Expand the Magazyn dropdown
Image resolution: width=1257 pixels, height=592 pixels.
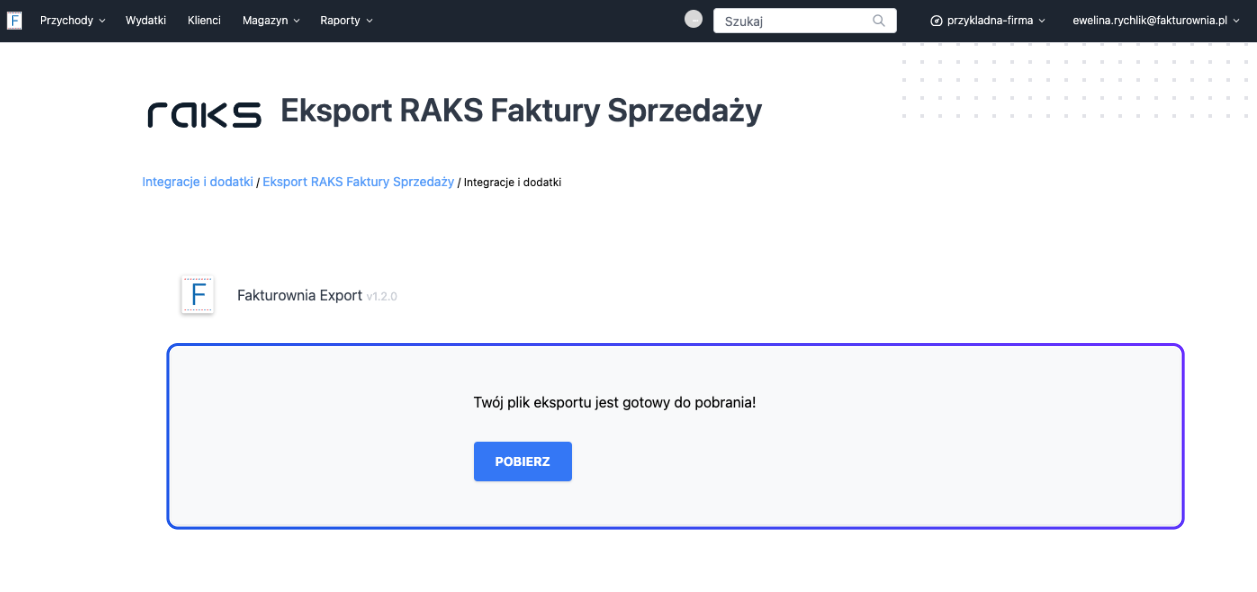coord(269,20)
